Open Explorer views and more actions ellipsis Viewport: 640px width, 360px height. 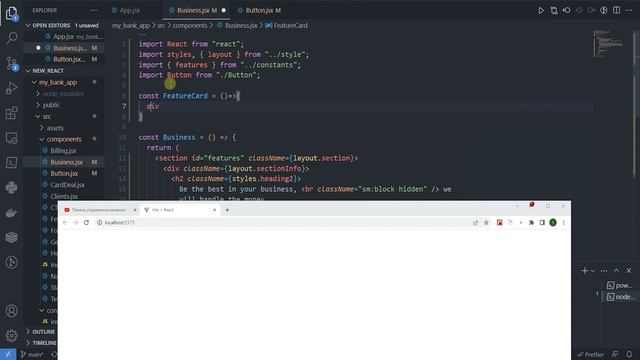point(93,10)
